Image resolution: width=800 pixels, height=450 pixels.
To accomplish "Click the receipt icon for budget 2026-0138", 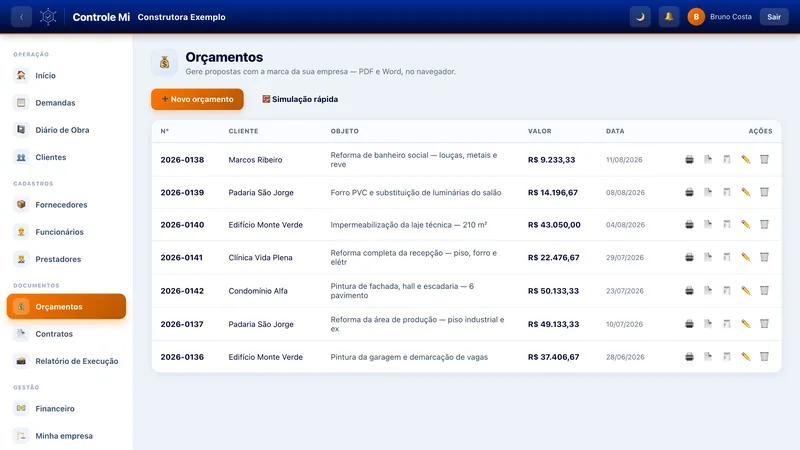I will 727,160.
